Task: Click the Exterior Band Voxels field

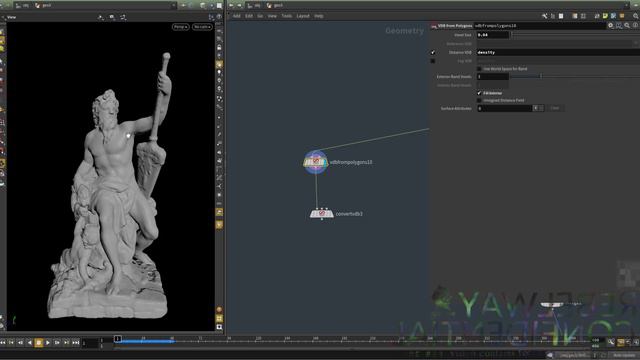Action: pyautogui.click(x=493, y=76)
